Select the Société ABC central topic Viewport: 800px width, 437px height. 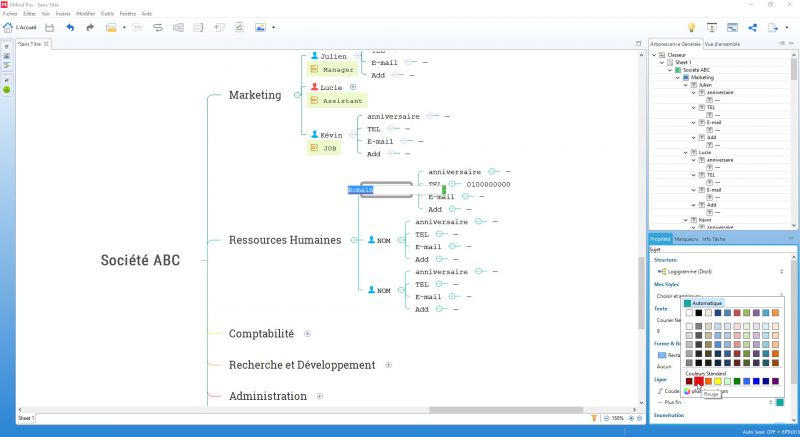click(140, 260)
